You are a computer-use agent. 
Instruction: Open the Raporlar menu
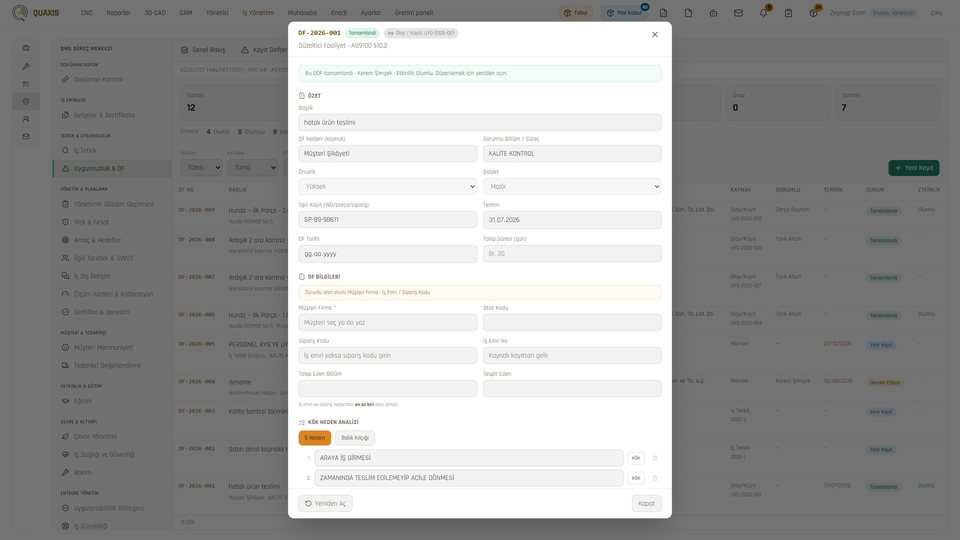118,13
